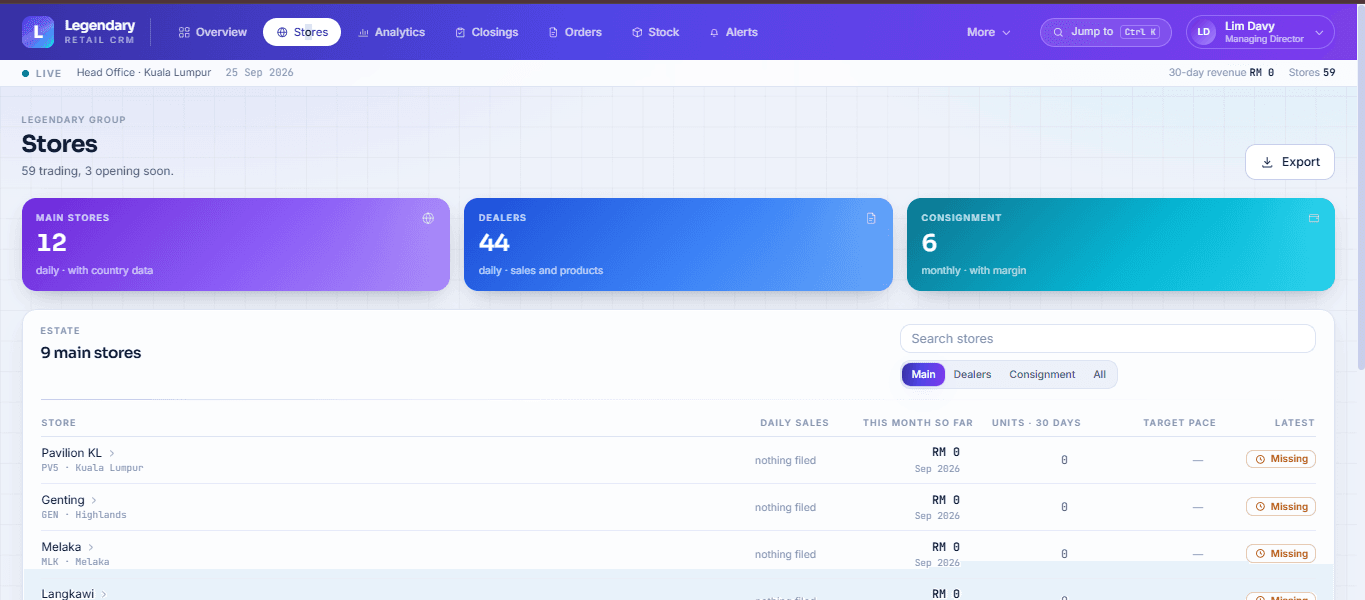Open the Pavilion KL store
This screenshot has height=600, width=1365.
pyautogui.click(x=71, y=453)
